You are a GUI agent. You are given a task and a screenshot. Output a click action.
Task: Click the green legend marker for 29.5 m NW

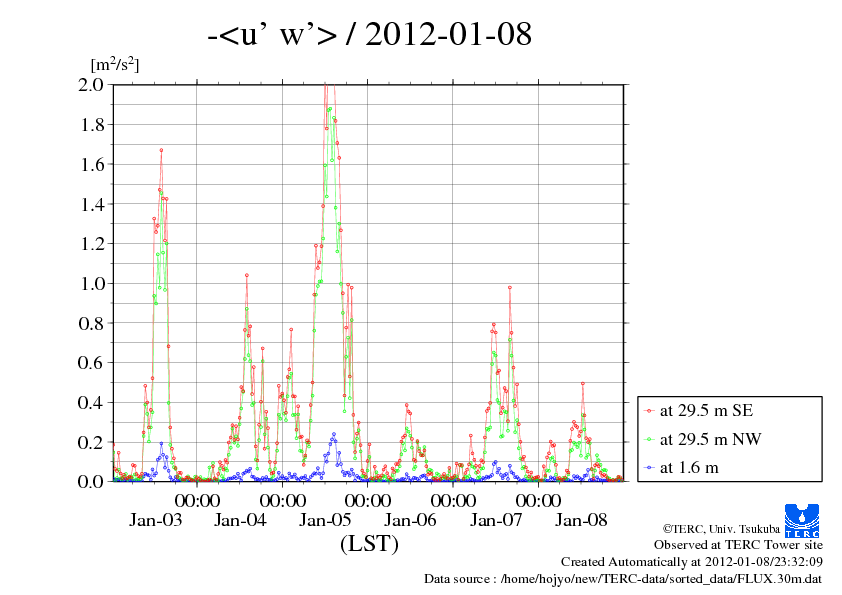tap(650, 440)
